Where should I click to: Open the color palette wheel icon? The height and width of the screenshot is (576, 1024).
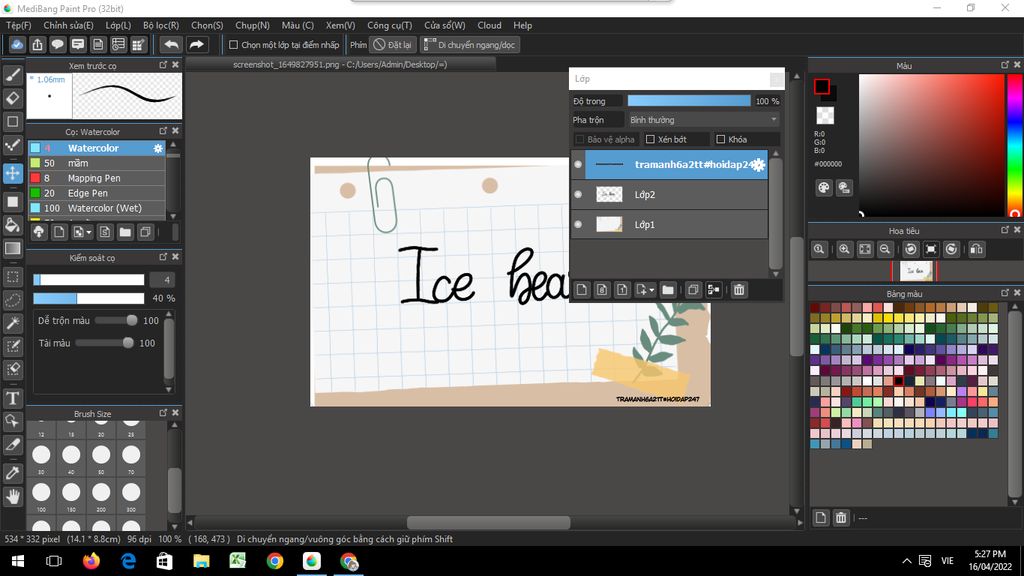824,188
